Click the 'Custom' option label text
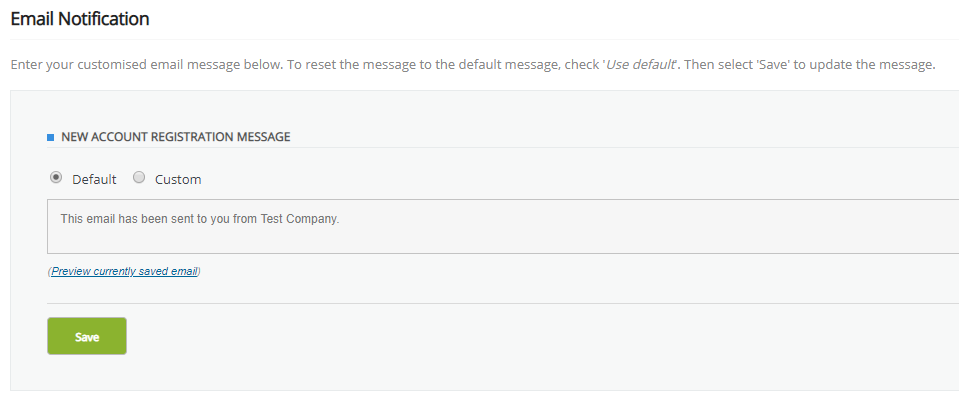Image resolution: width=959 pixels, height=405 pixels. pyautogui.click(x=178, y=179)
